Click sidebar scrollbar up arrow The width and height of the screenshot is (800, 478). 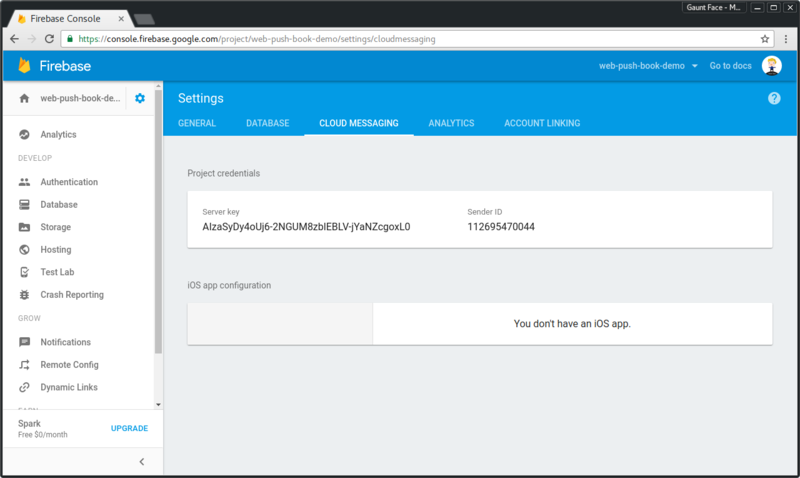coord(158,86)
